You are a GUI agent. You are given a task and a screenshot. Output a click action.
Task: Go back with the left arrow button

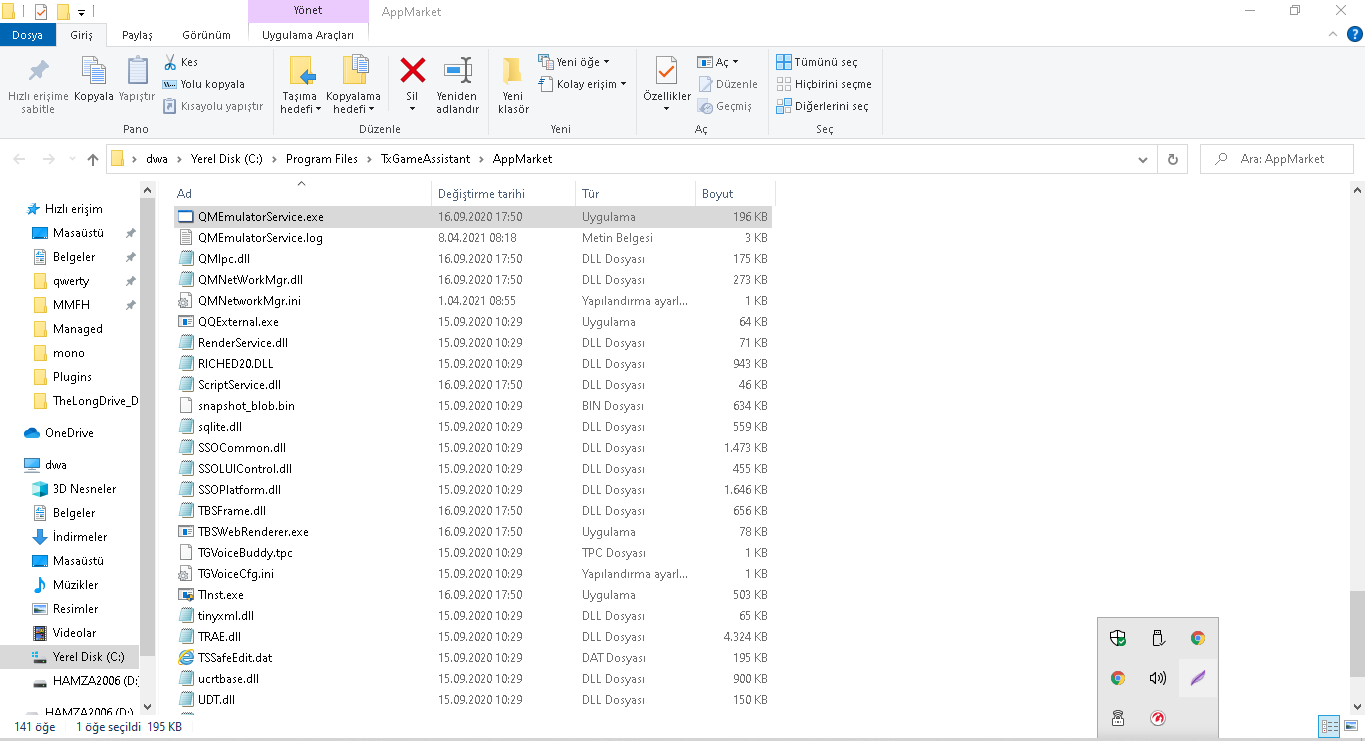point(20,159)
